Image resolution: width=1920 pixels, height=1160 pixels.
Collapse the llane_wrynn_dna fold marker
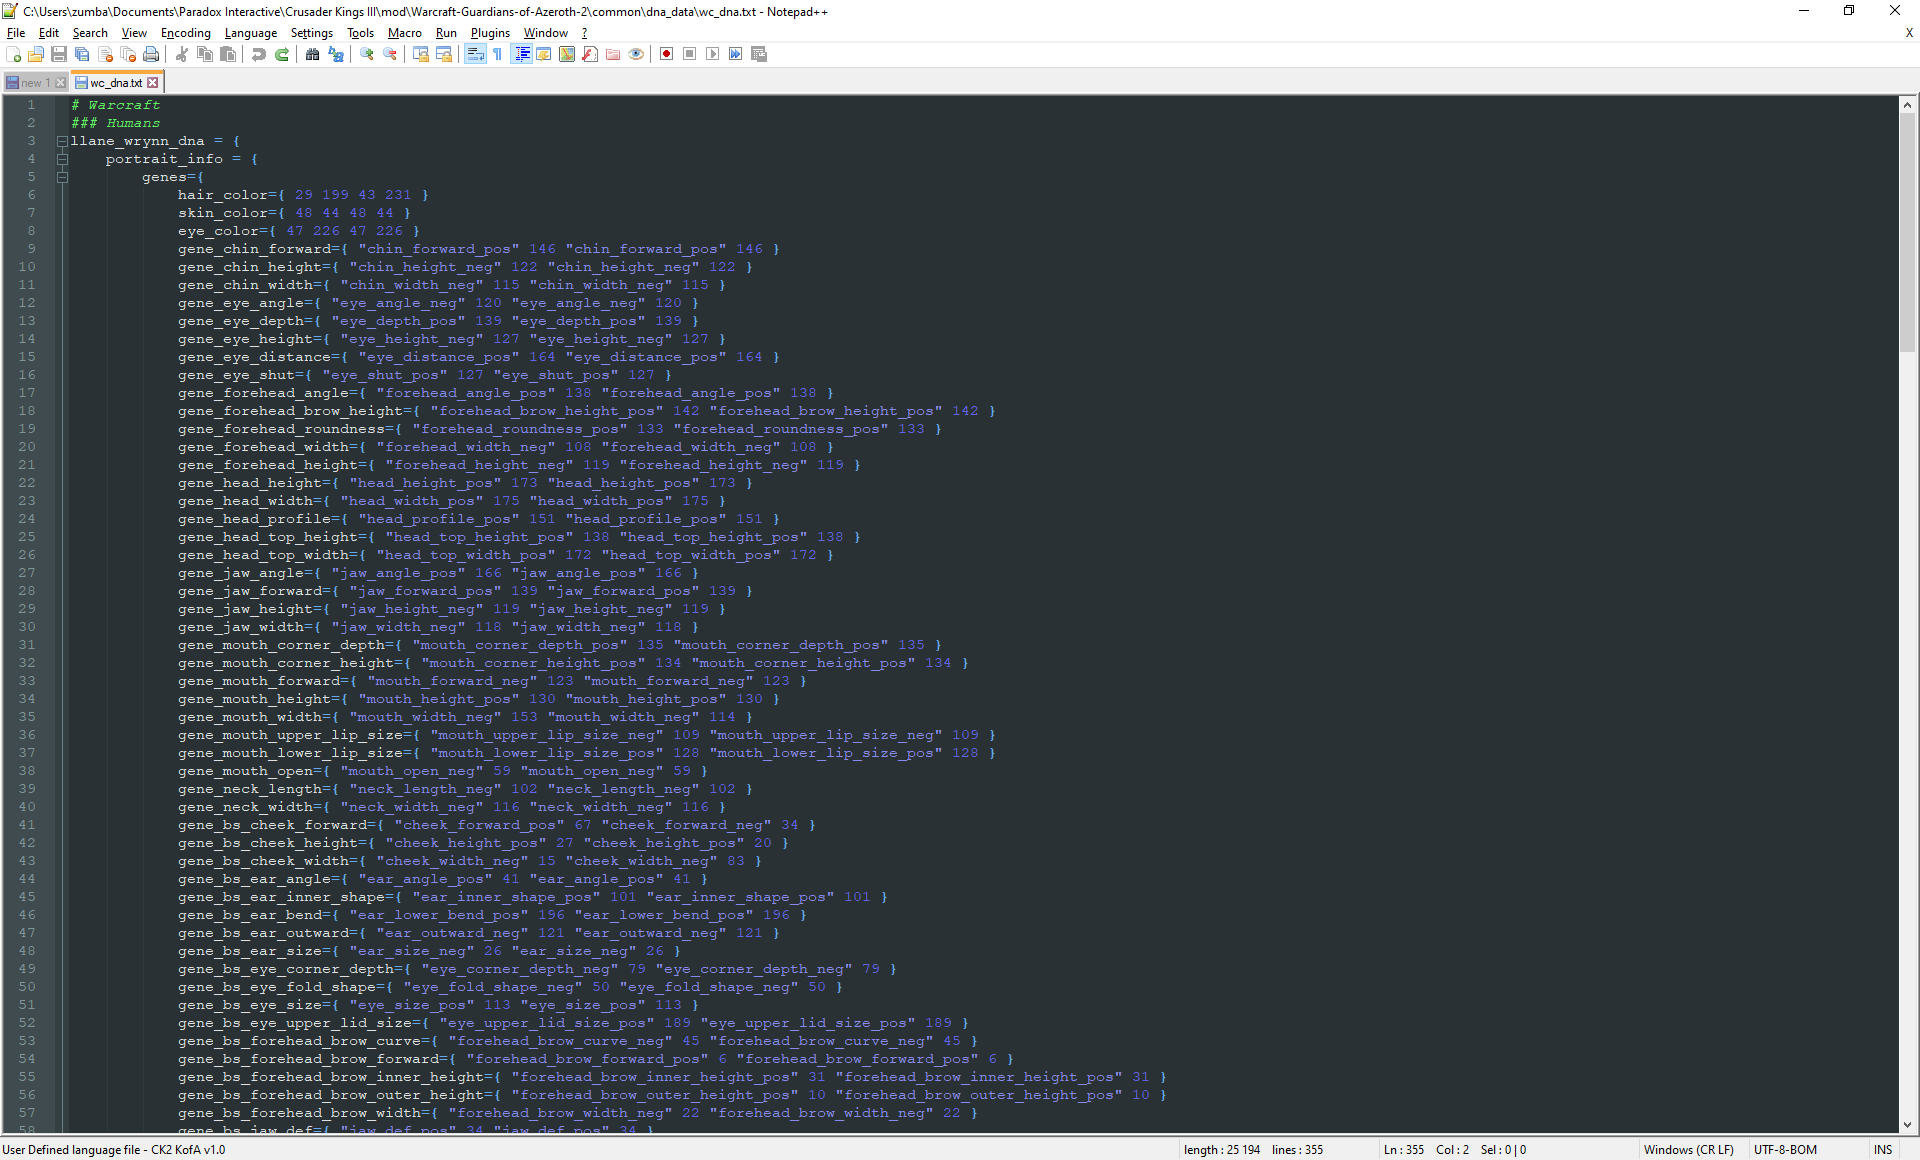[x=62, y=141]
